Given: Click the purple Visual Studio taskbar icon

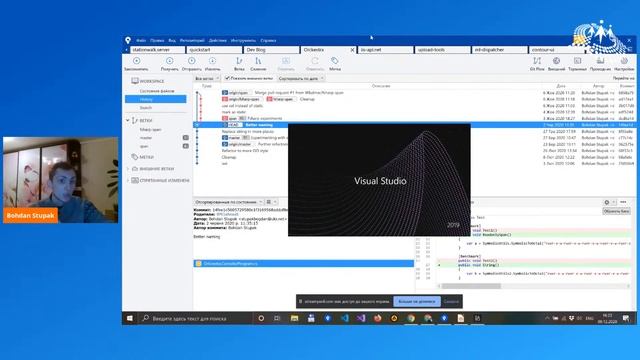Looking at the screenshot, I should pos(361,318).
